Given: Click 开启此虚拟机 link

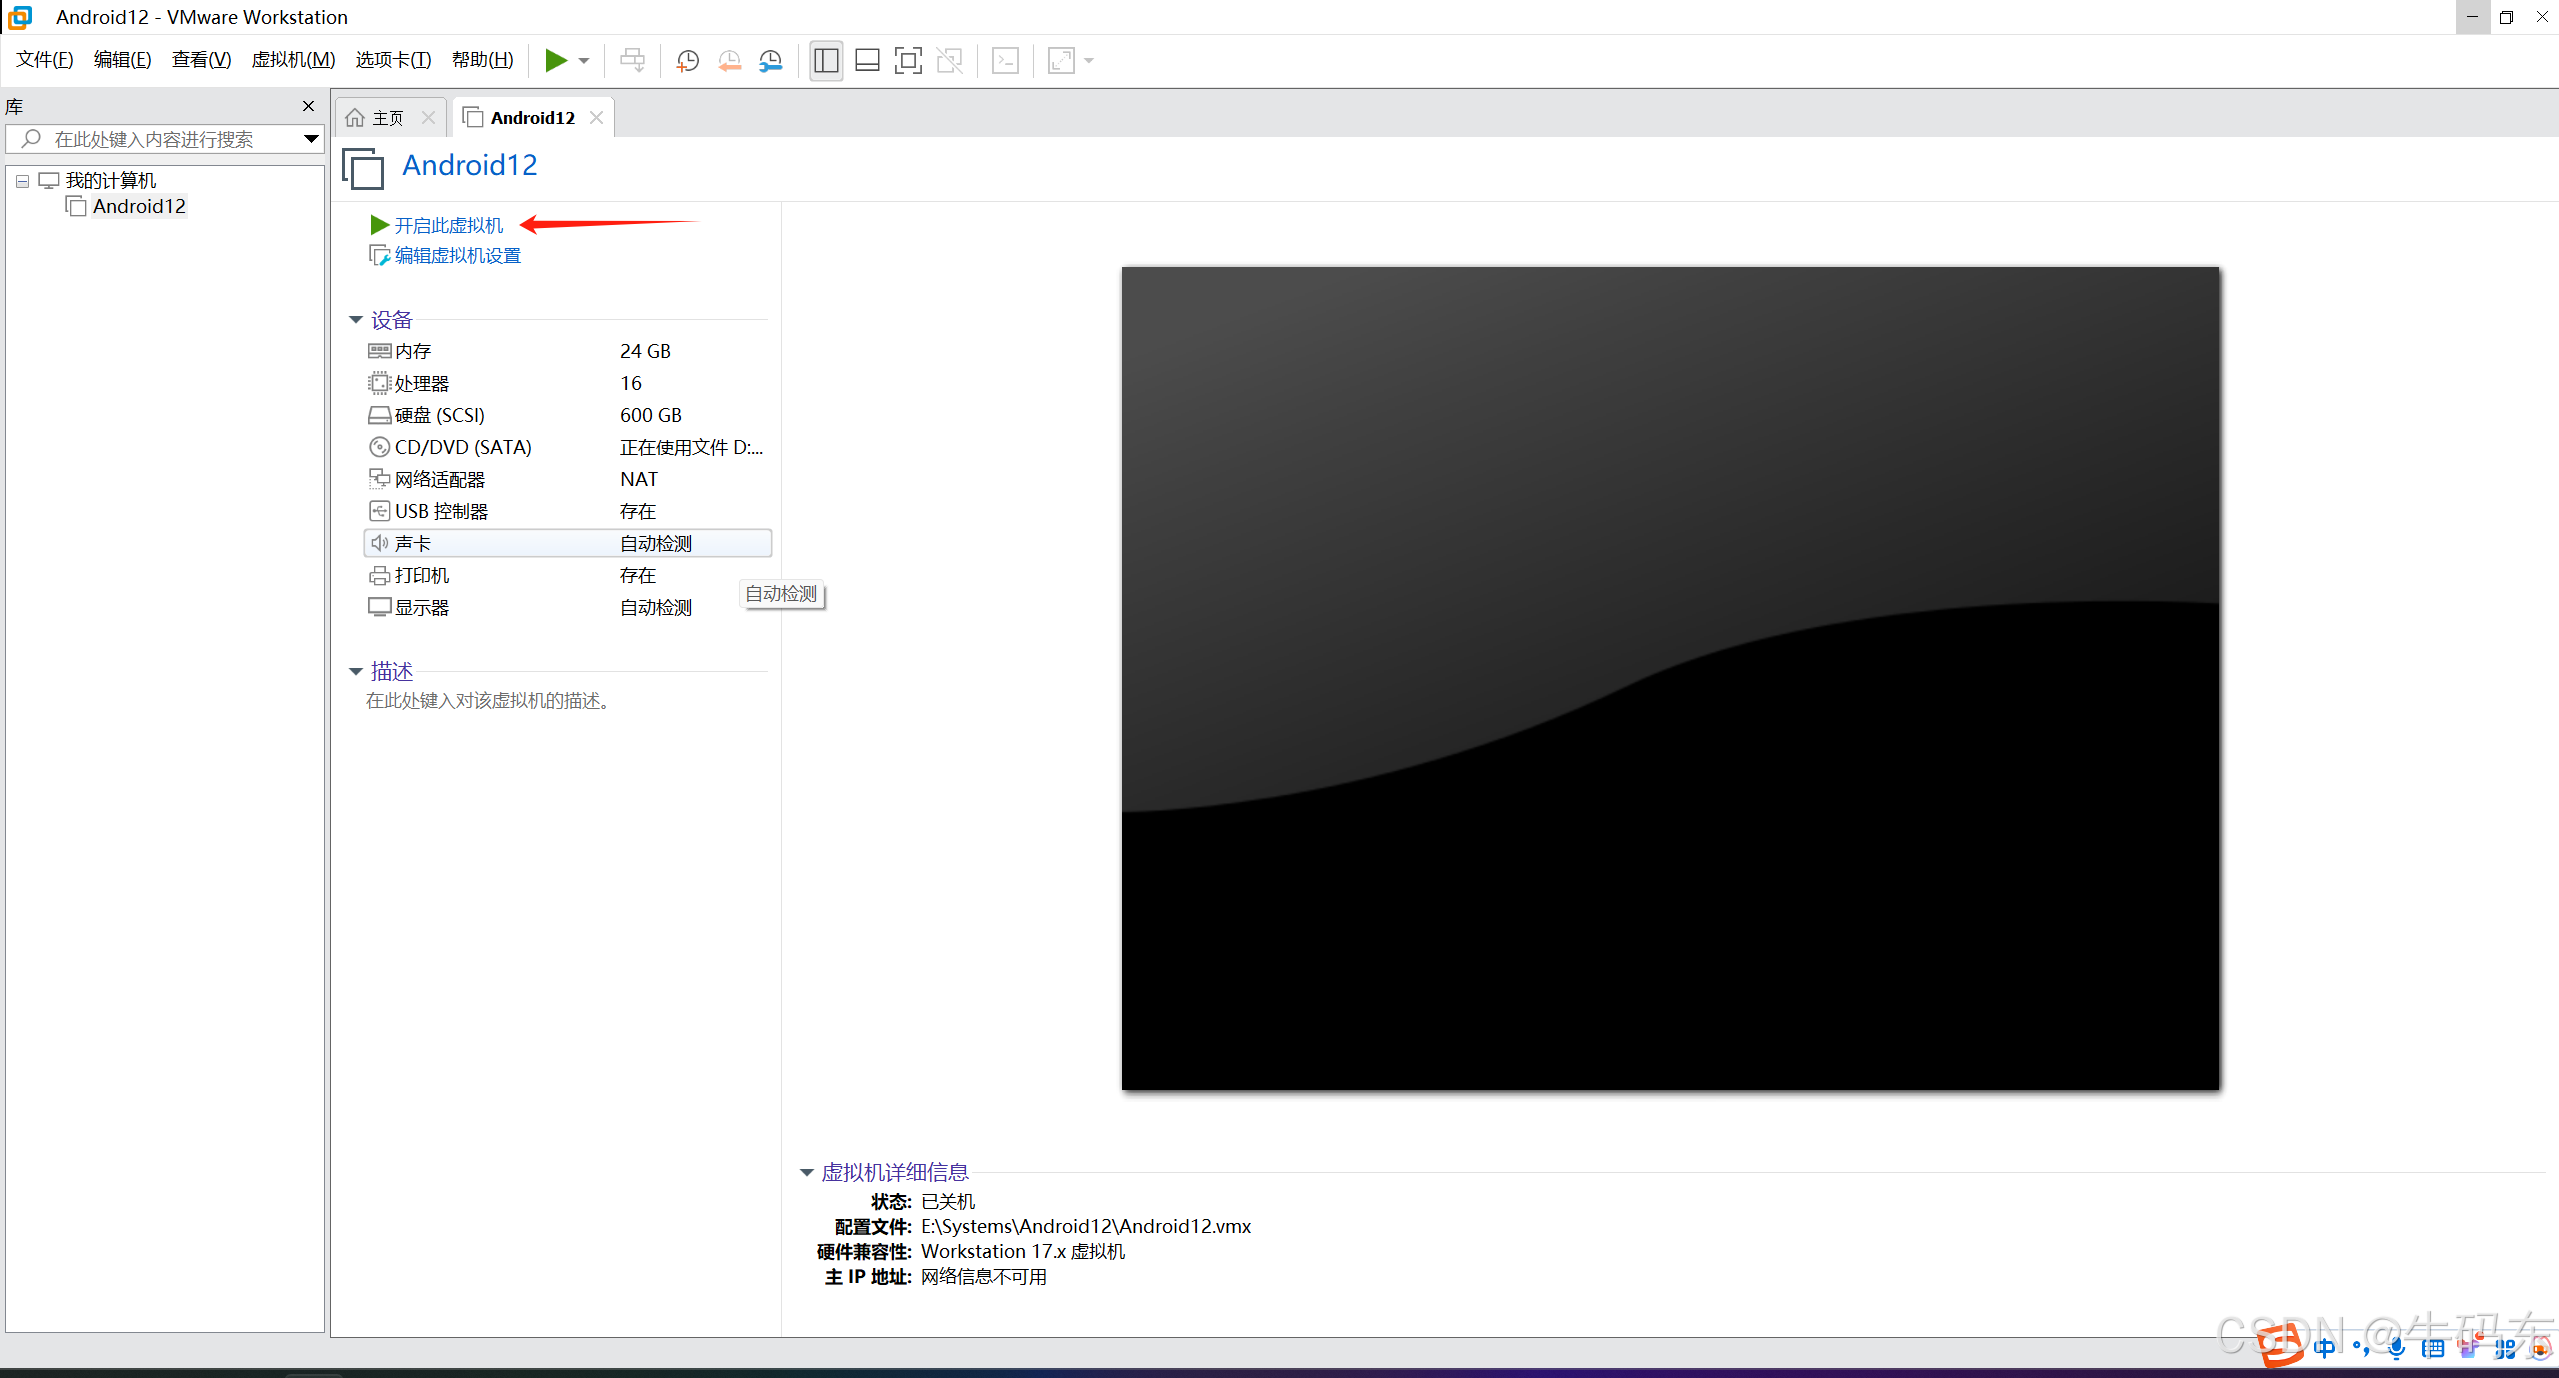Looking at the screenshot, I should point(448,226).
